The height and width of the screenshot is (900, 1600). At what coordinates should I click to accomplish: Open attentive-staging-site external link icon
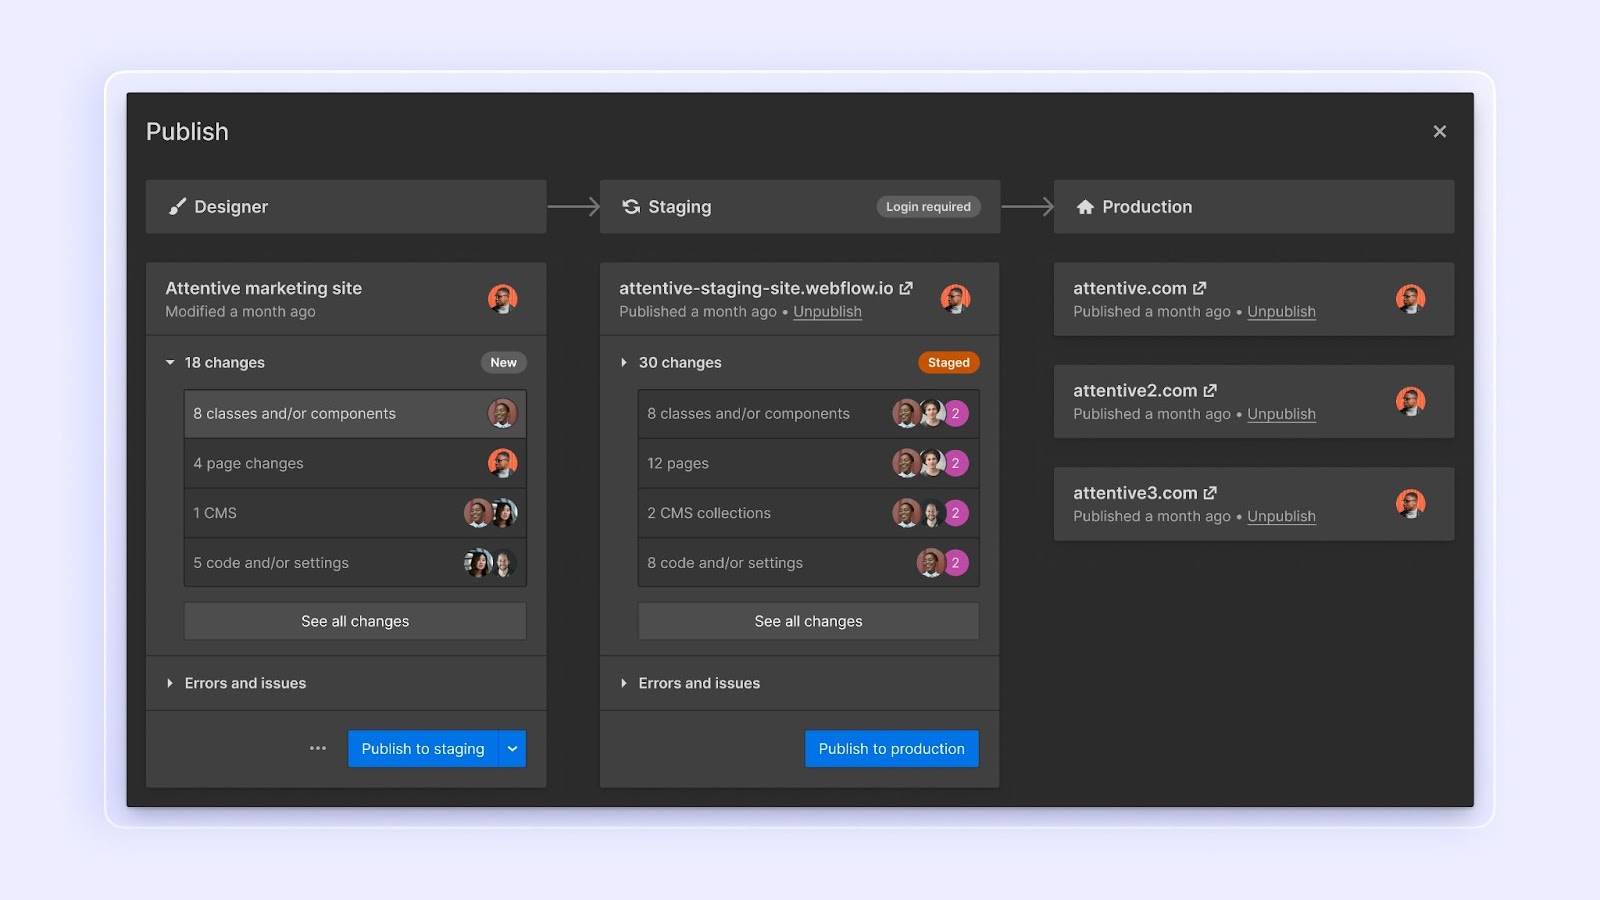point(906,288)
